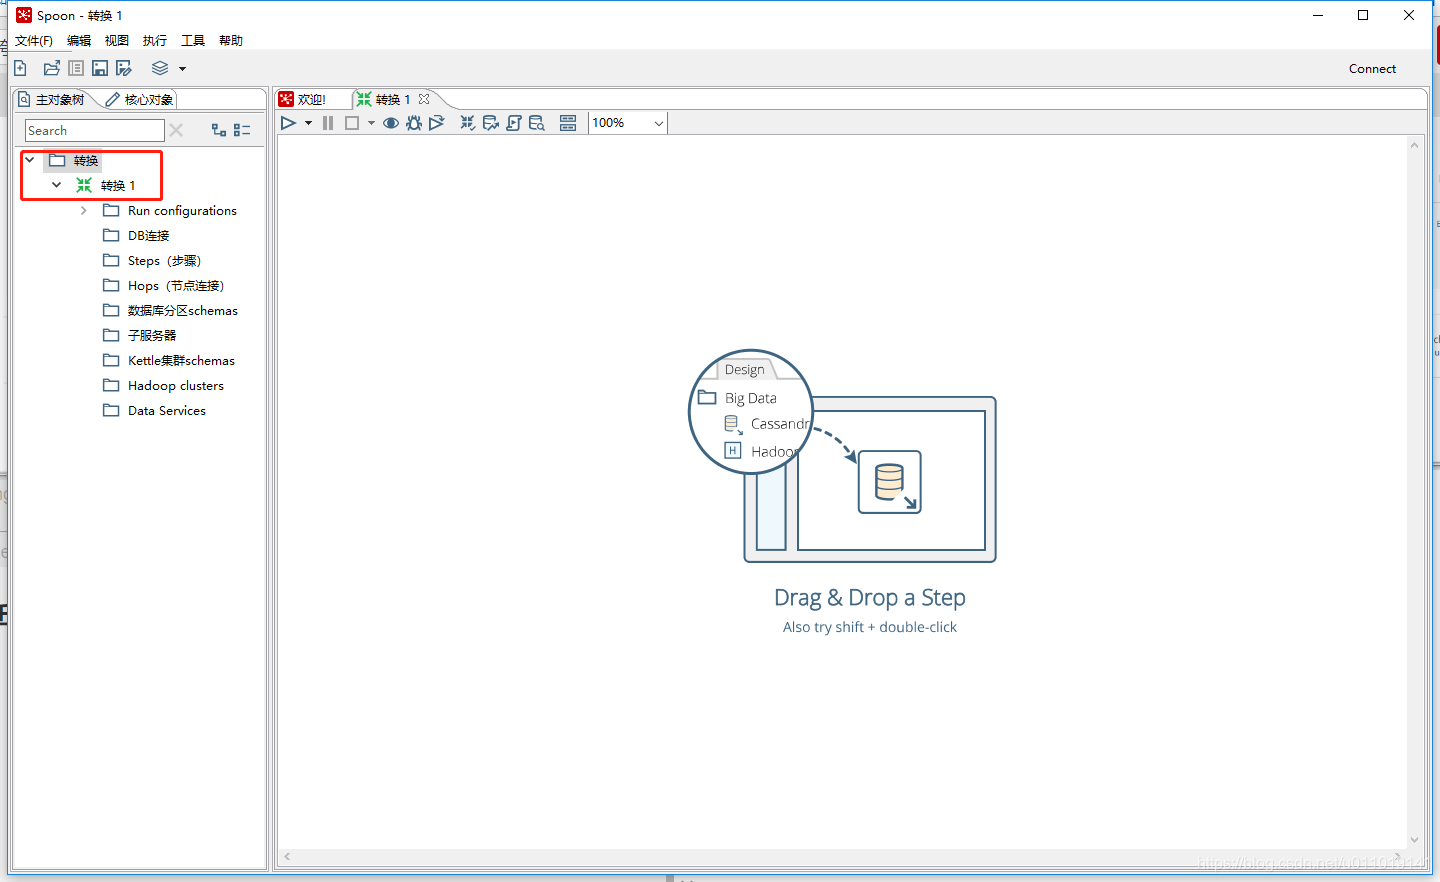Click the Save As toolbar icon
1440x882 pixels.
pos(124,68)
